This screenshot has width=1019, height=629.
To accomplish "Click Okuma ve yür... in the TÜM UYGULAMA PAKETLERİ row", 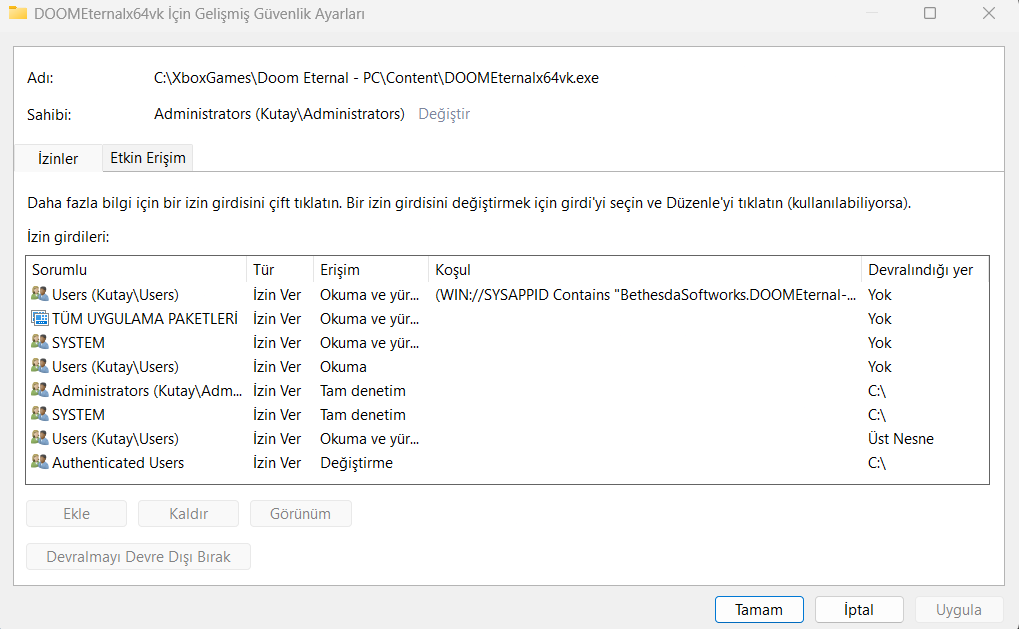I will click(369, 318).
